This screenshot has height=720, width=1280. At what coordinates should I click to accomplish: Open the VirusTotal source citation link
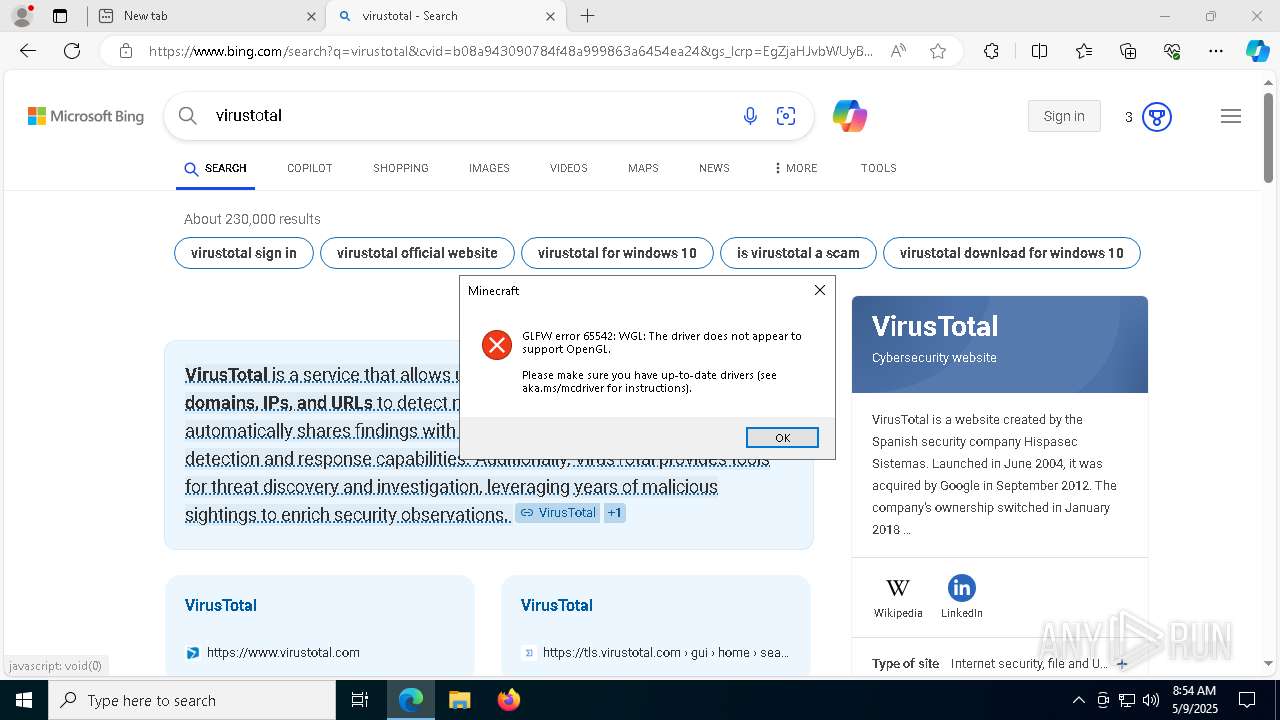(x=557, y=513)
